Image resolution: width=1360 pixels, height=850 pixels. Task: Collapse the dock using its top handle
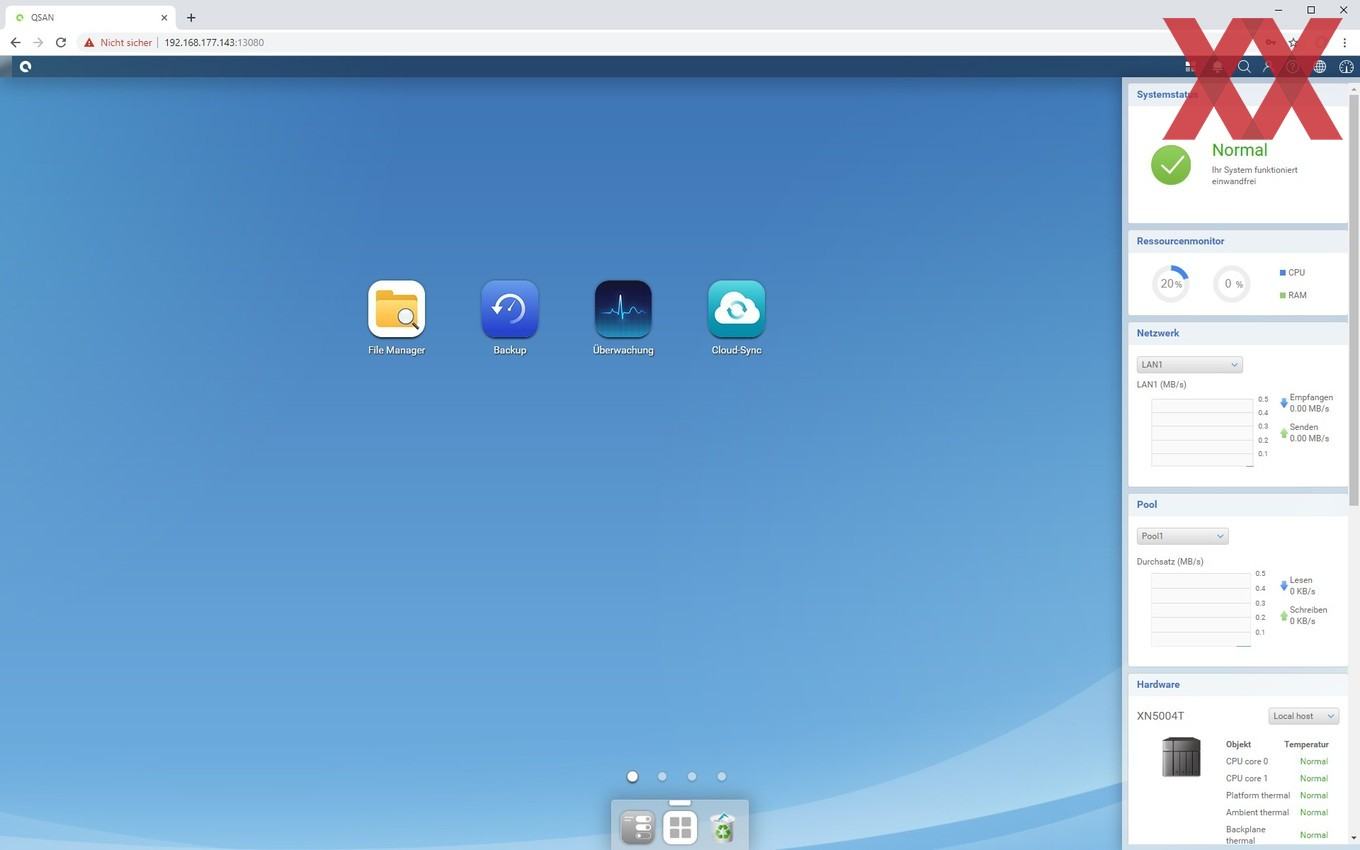(680, 802)
